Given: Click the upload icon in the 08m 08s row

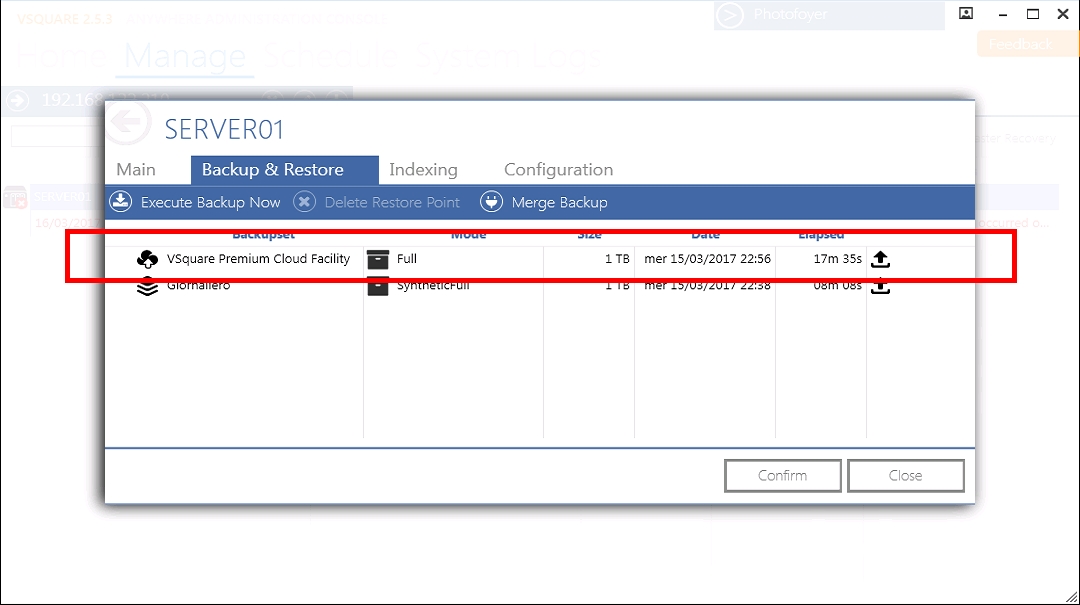Looking at the screenshot, I should [x=880, y=287].
